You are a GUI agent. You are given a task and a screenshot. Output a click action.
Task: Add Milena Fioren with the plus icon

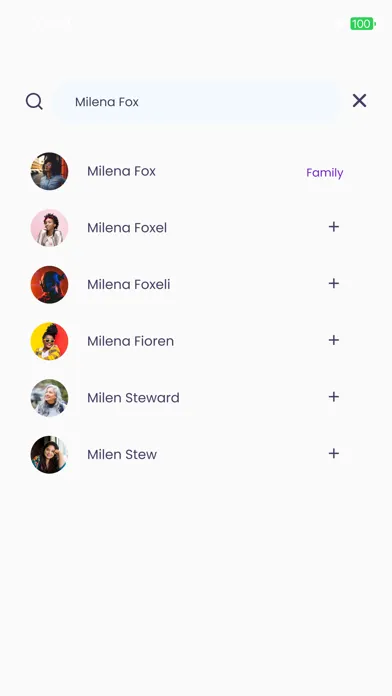click(x=333, y=340)
